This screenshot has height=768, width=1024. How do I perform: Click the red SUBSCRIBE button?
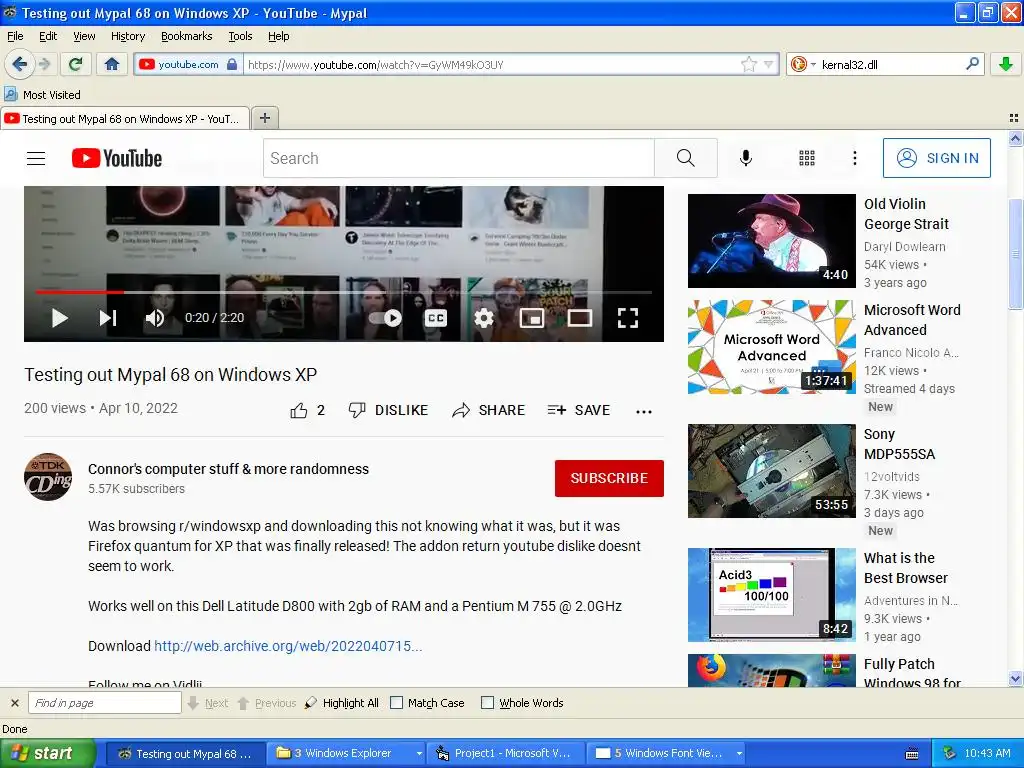(609, 478)
